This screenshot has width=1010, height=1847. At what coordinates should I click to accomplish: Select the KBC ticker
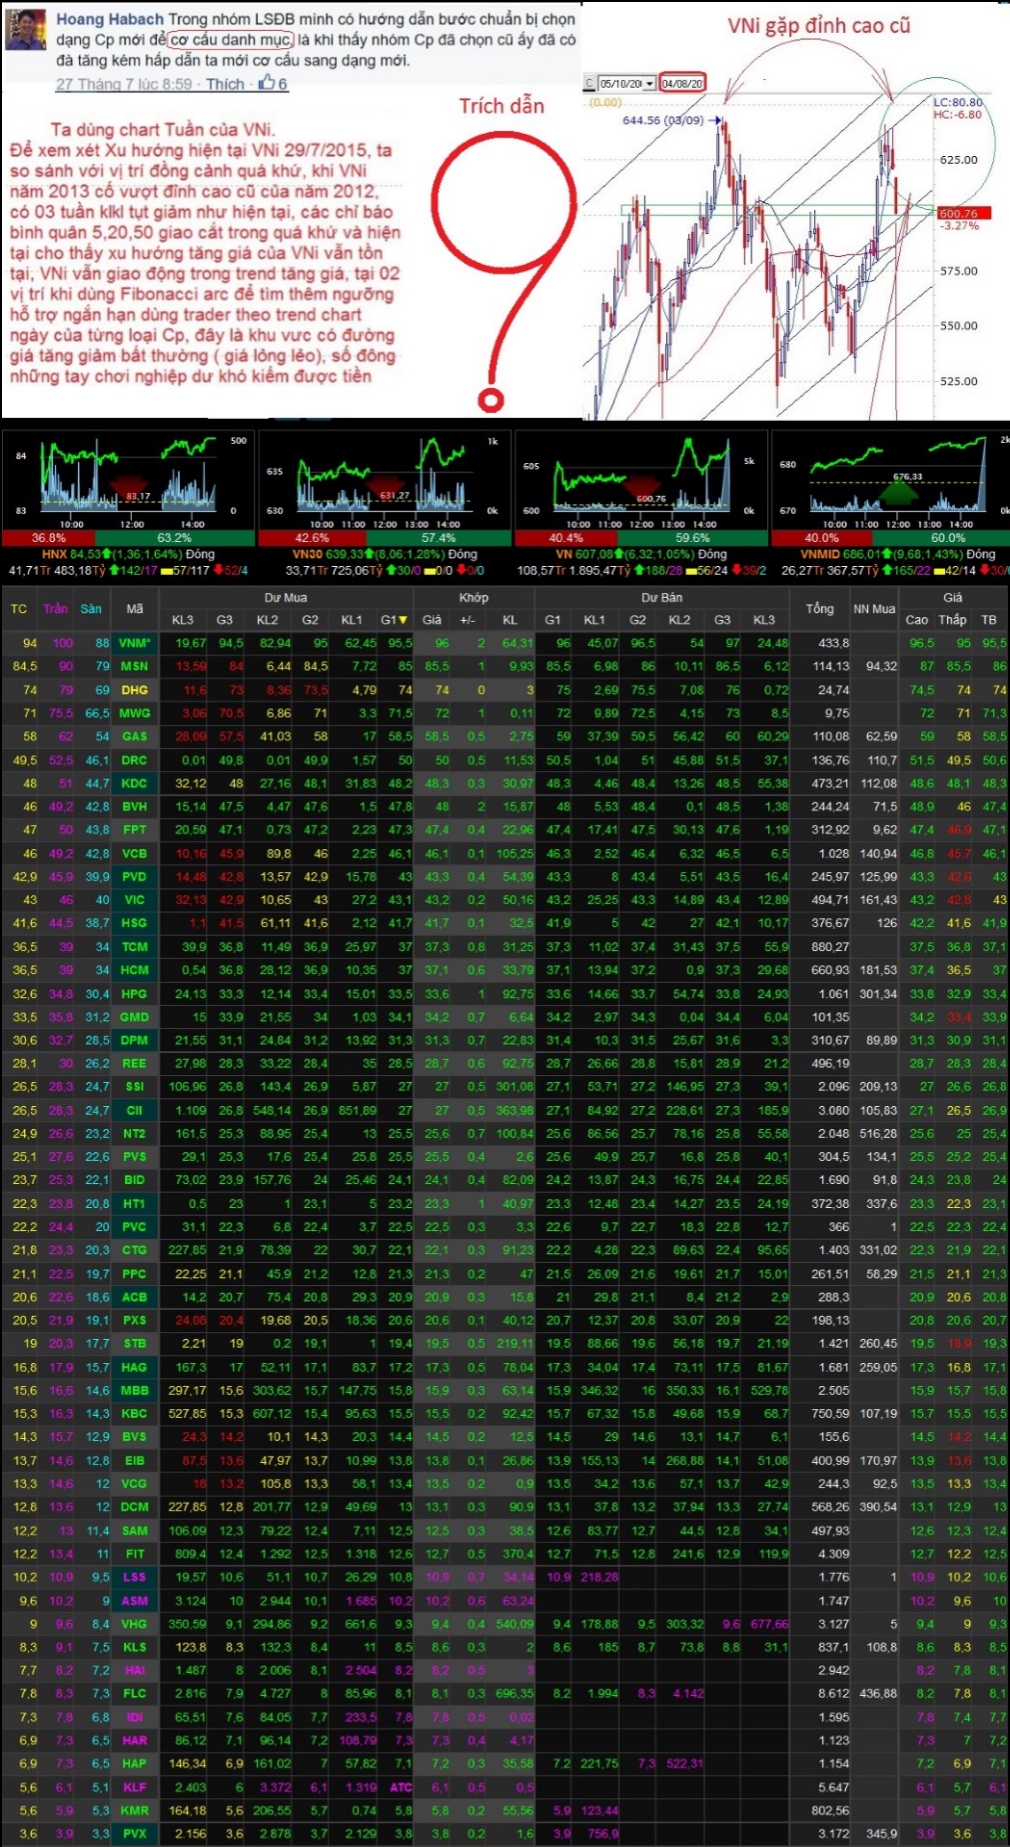pos(135,1413)
